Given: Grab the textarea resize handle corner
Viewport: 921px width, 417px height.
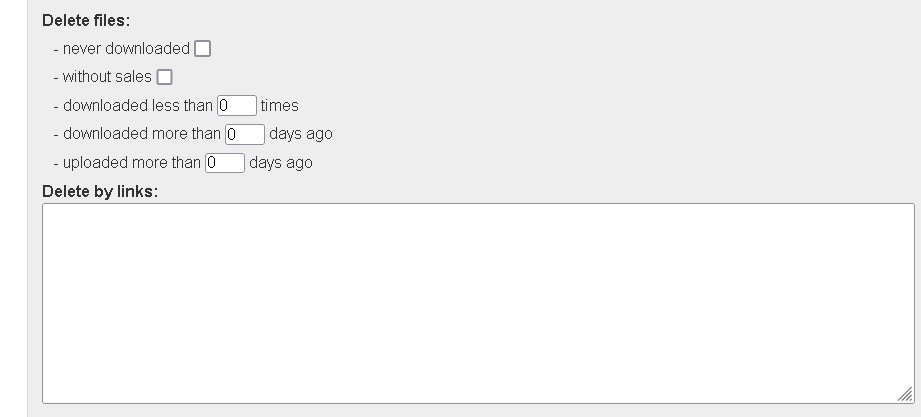Looking at the screenshot, I should (905, 394).
